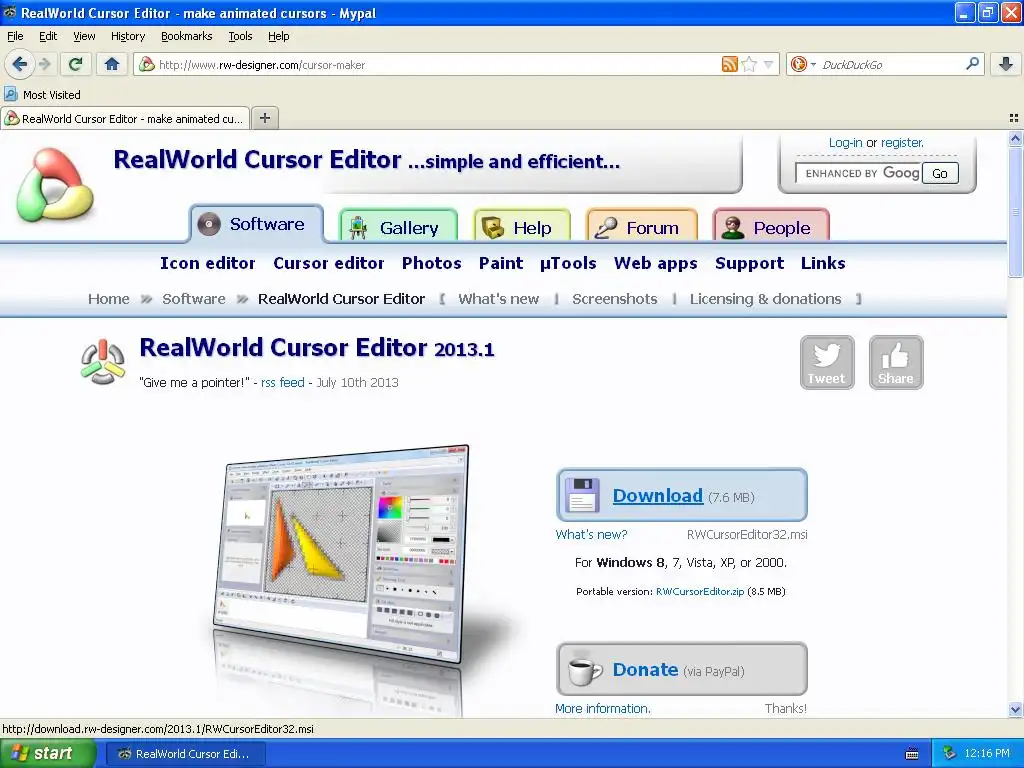Open the History menu
Viewport: 1024px width, 768px height.
(127, 36)
